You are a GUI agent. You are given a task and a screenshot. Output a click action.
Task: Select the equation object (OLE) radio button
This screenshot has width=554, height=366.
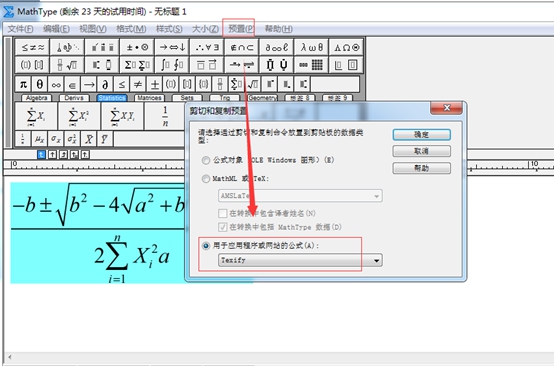(x=206, y=160)
